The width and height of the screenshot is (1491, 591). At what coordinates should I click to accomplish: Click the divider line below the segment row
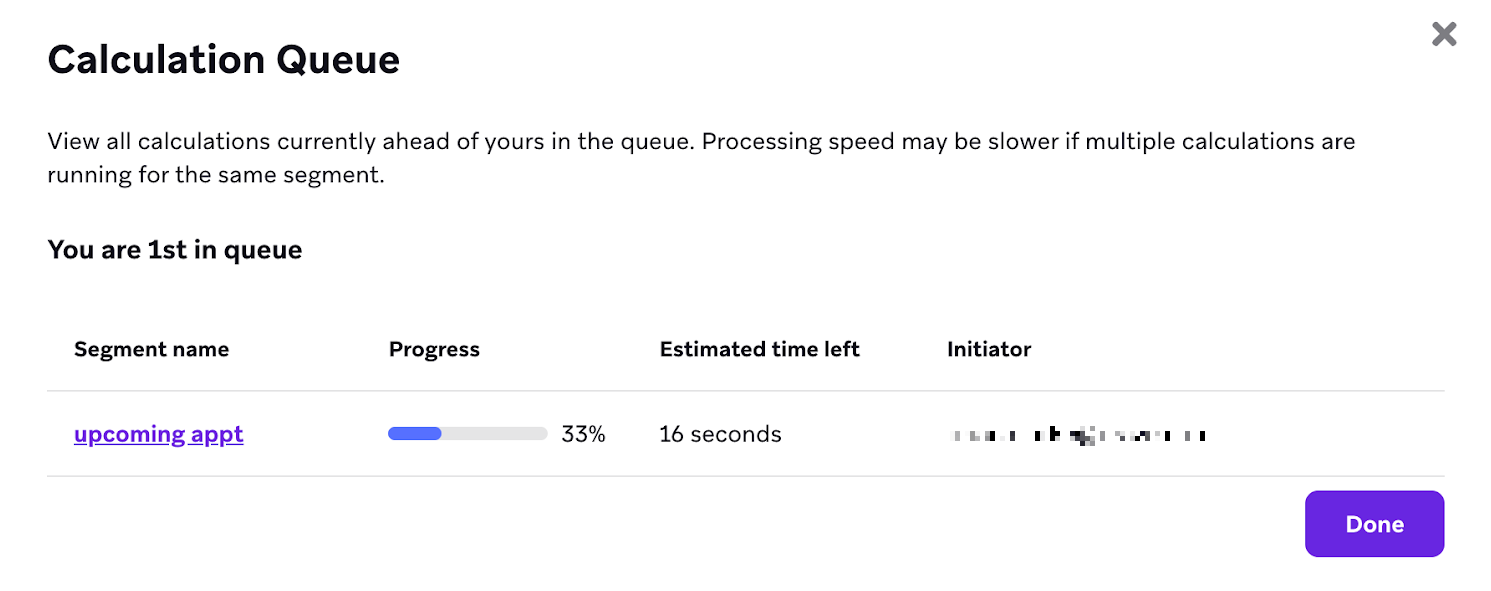745,476
